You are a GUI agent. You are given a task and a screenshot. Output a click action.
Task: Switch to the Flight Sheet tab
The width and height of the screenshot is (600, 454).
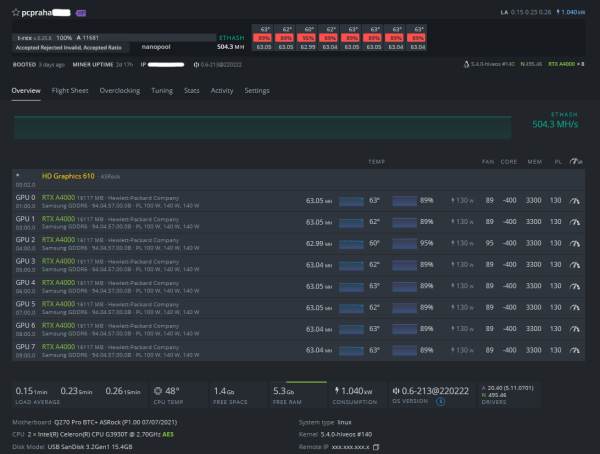70,91
